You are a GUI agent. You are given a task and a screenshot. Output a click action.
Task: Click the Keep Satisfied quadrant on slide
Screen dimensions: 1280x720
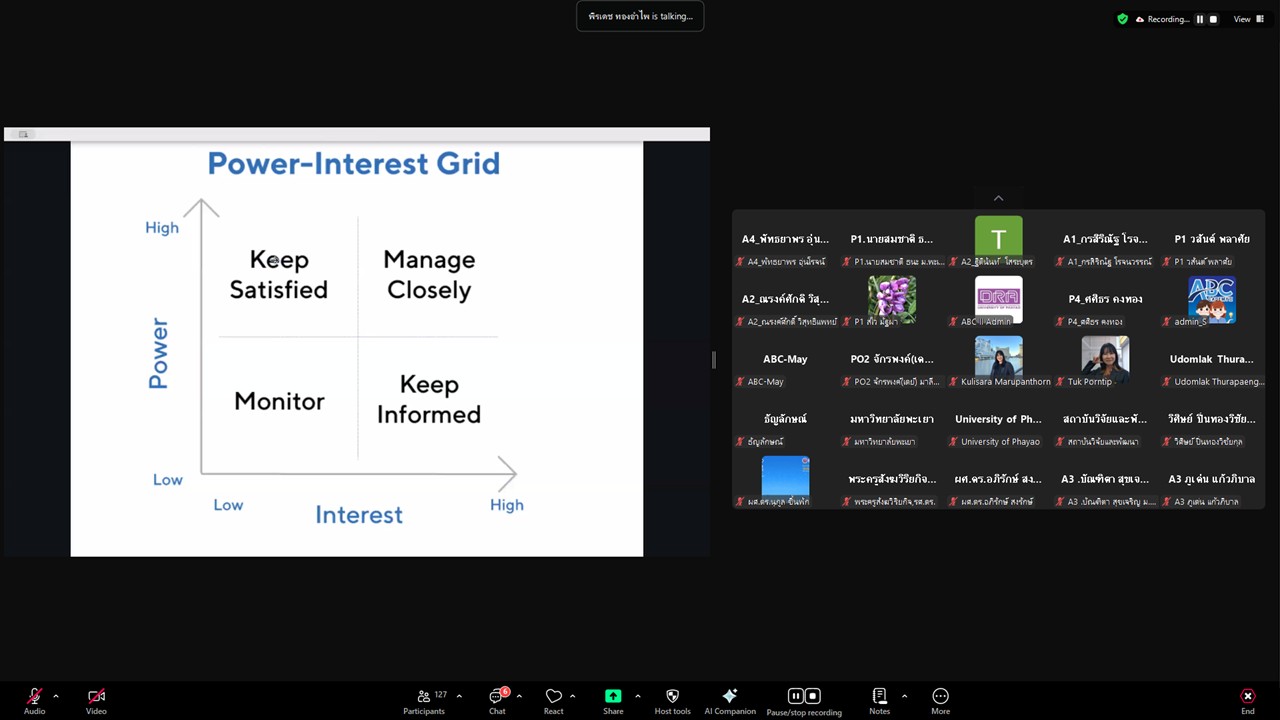279,275
